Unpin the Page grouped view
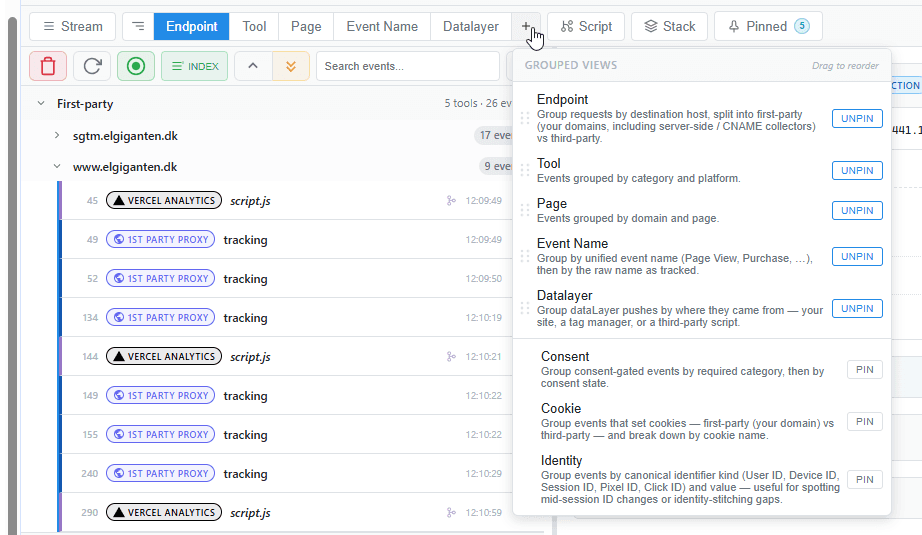The image size is (922, 535). [x=857, y=210]
